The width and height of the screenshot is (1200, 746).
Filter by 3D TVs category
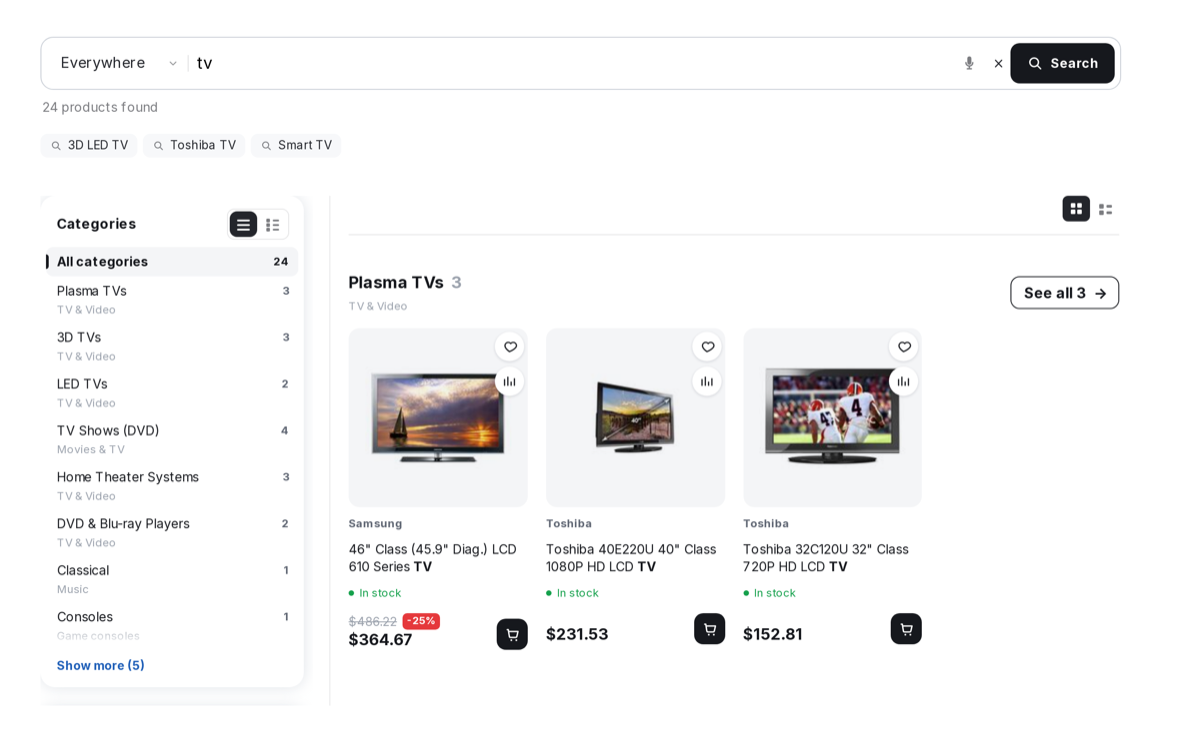[172, 346]
